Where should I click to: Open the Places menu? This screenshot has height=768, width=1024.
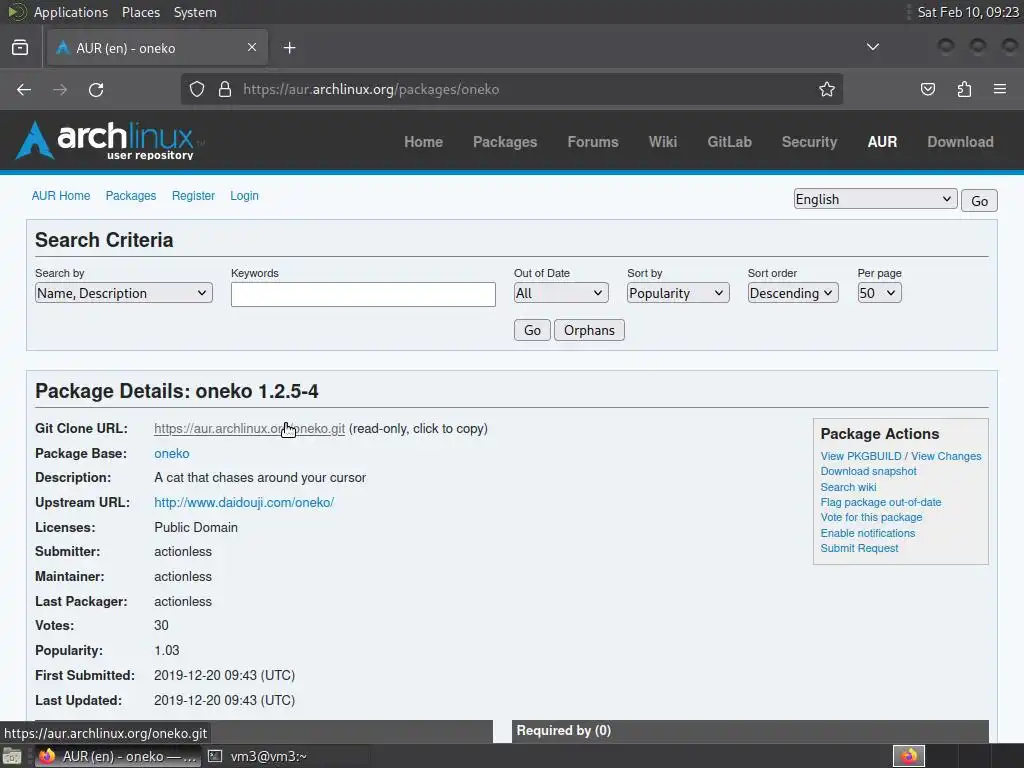click(x=140, y=12)
